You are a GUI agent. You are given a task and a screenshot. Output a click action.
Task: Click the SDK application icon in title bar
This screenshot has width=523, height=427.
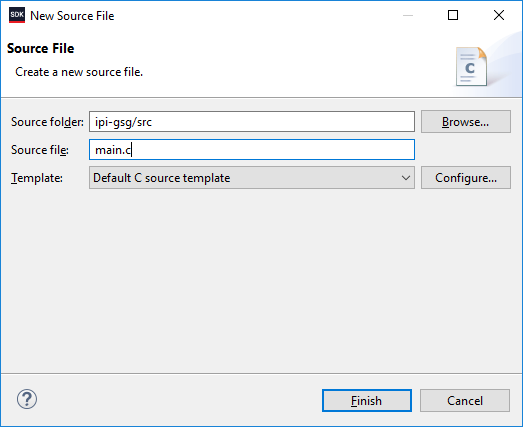tap(17, 15)
